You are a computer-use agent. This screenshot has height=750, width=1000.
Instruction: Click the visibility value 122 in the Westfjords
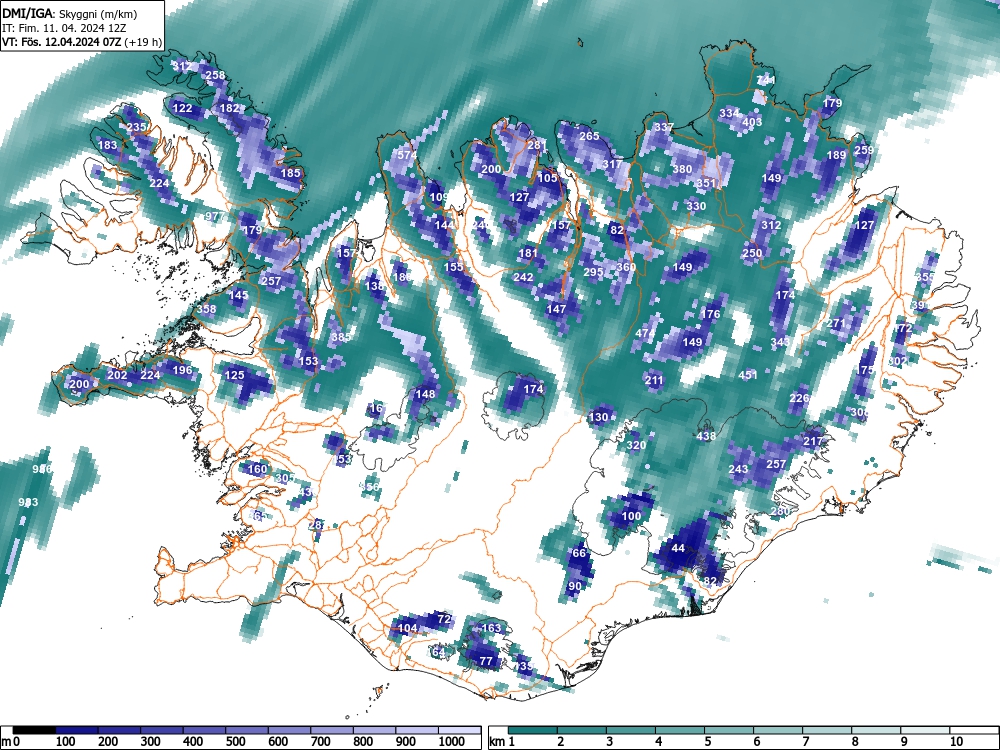(x=182, y=108)
